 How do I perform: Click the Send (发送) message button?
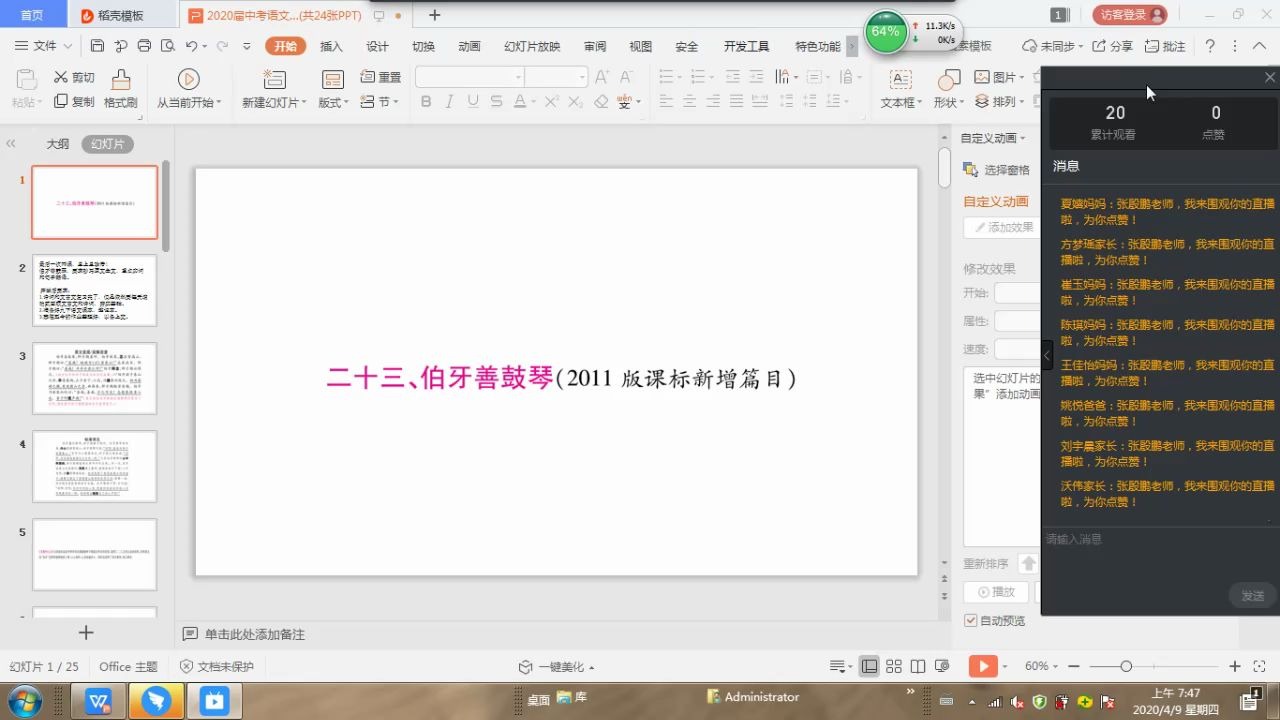(x=1252, y=595)
